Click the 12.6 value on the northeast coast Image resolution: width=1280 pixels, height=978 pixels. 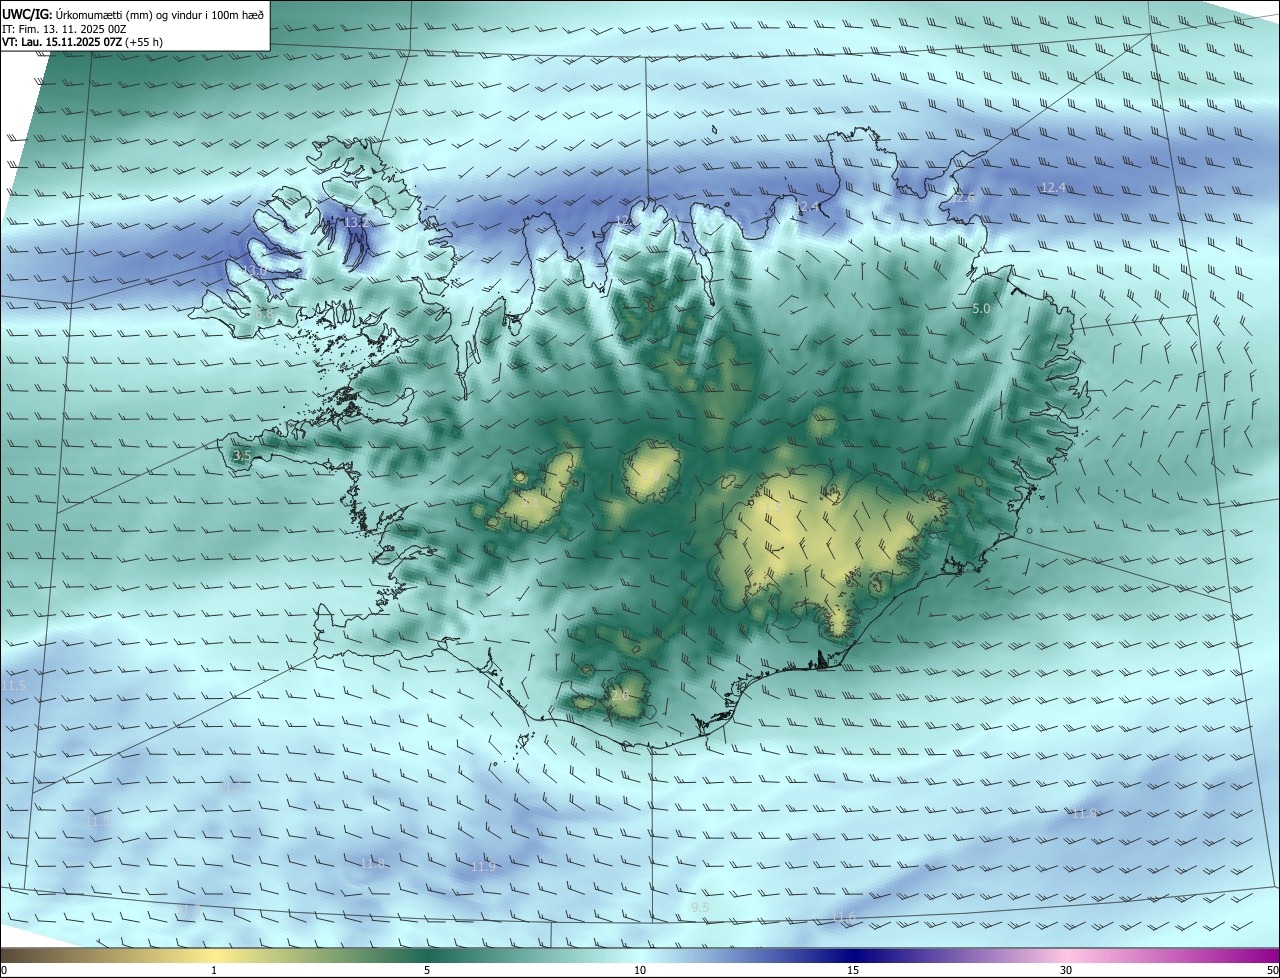pos(962,198)
